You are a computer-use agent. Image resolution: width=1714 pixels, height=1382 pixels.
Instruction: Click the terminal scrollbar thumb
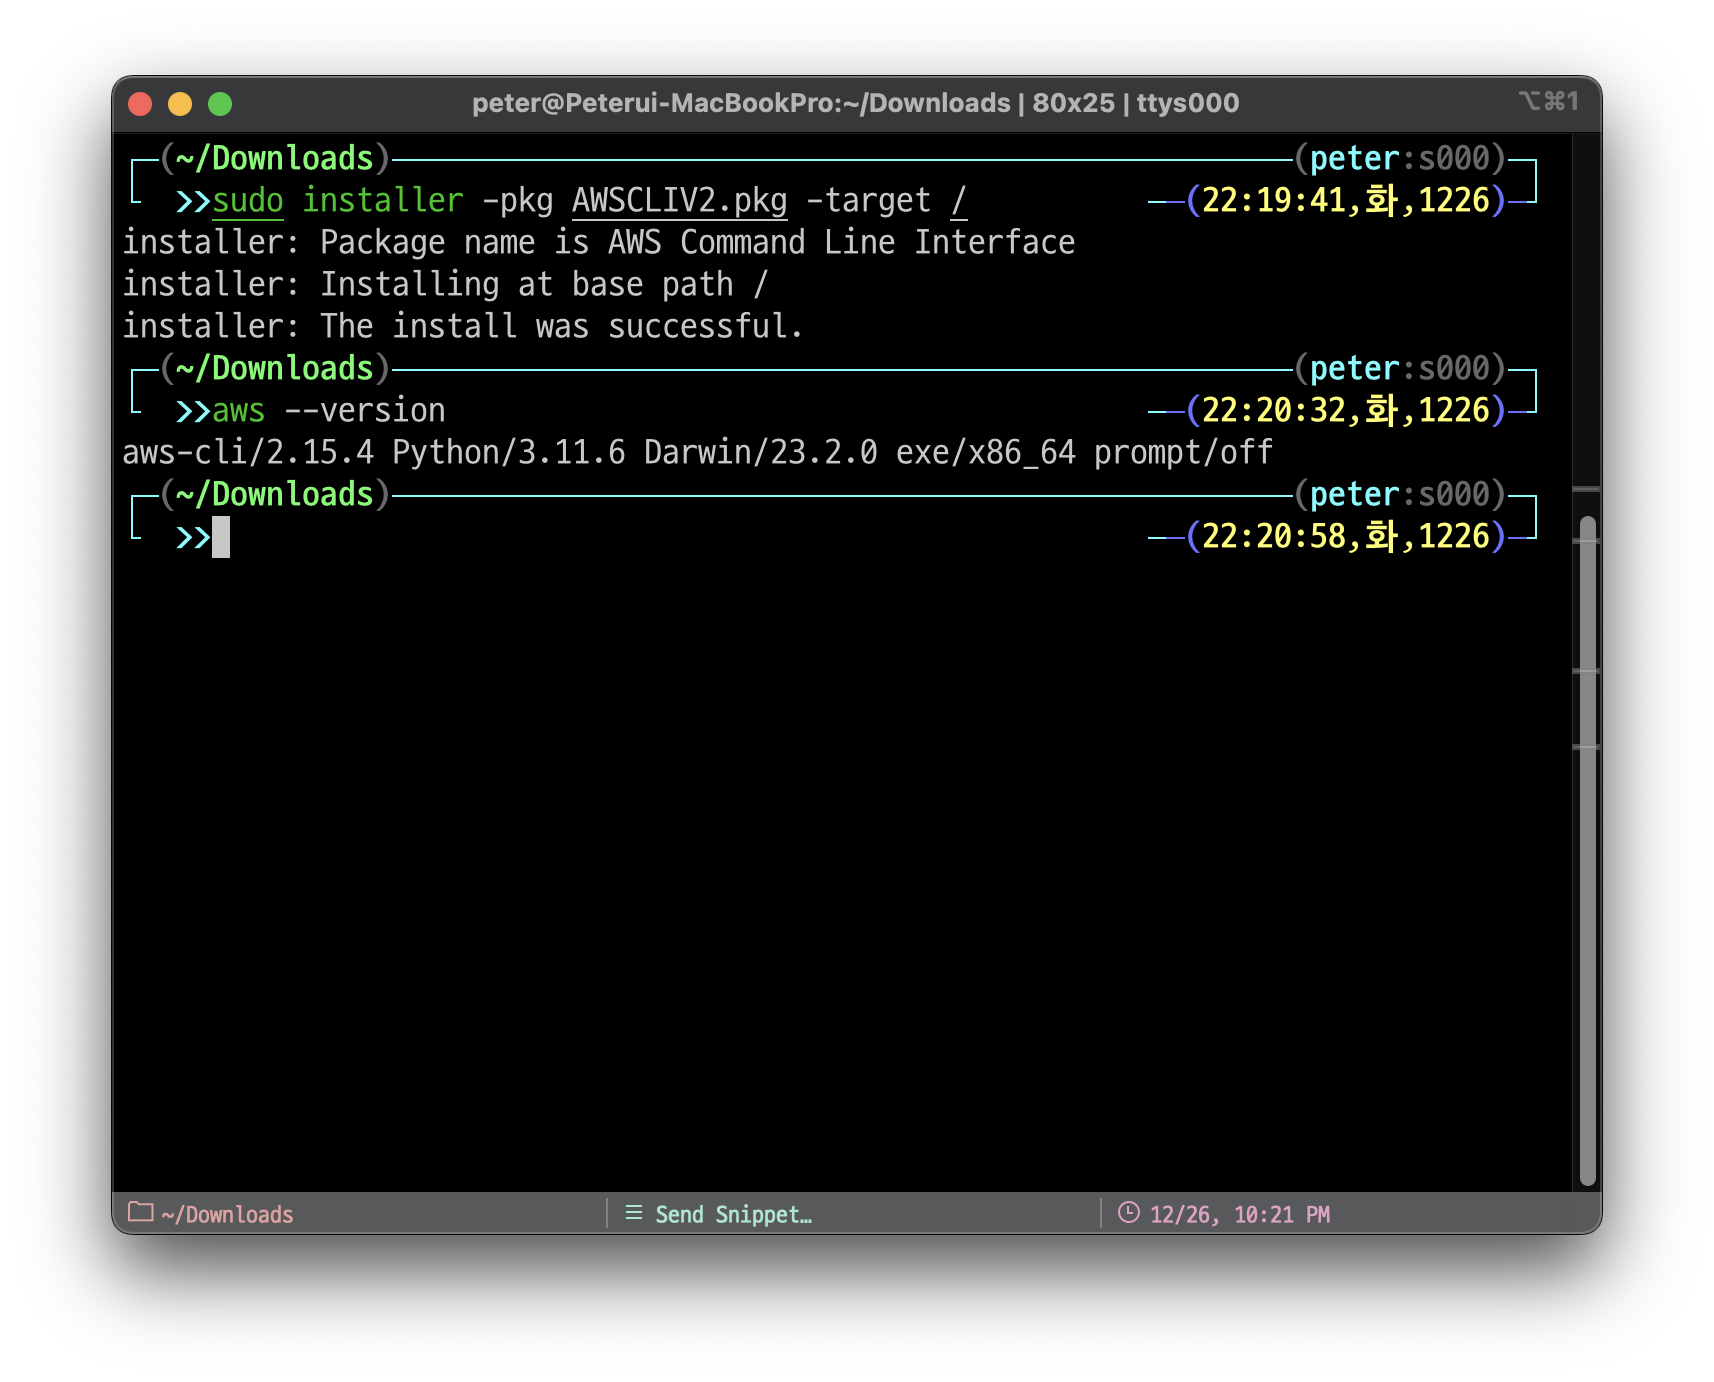[1587, 850]
